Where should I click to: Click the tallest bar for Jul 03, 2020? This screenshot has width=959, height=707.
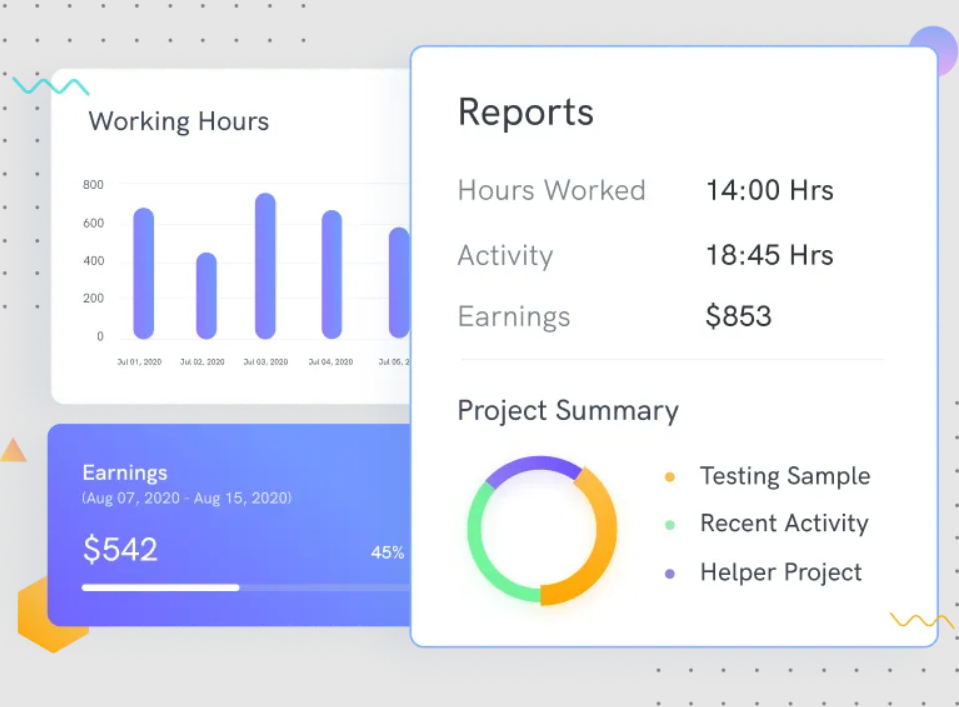(265, 266)
